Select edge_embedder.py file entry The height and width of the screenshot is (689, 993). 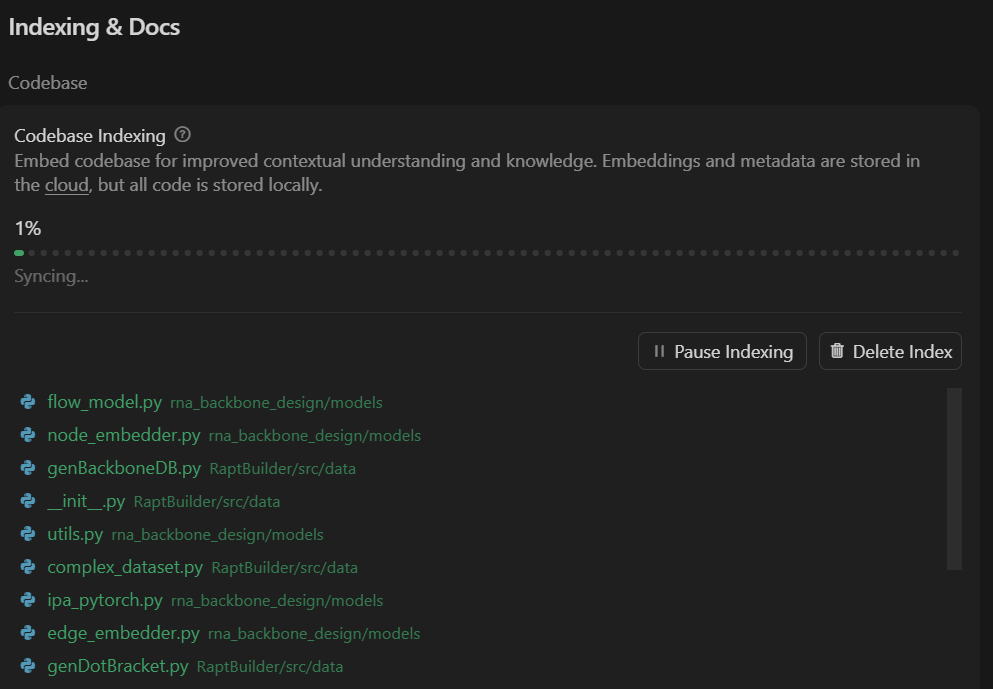(x=123, y=633)
